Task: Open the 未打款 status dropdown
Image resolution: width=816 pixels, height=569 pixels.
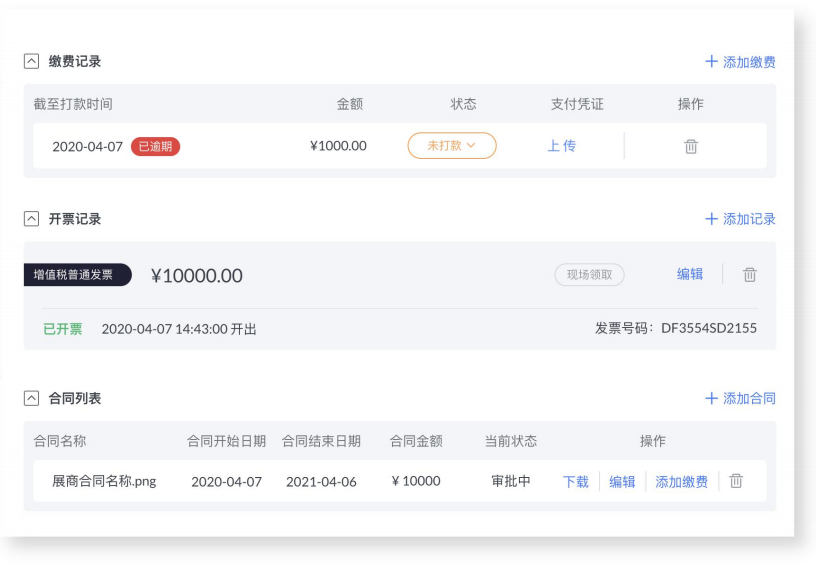Action: click(452, 146)
